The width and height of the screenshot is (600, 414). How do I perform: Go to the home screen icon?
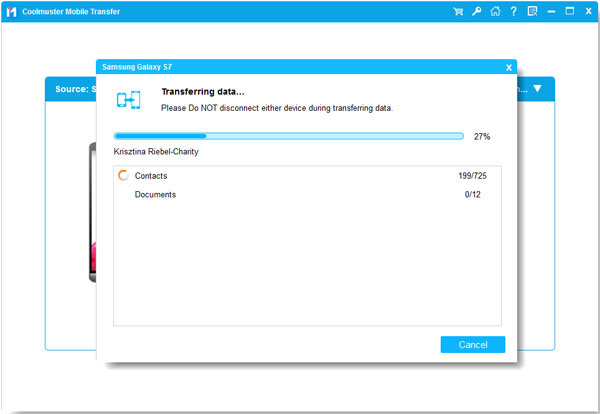pos(494,12)
